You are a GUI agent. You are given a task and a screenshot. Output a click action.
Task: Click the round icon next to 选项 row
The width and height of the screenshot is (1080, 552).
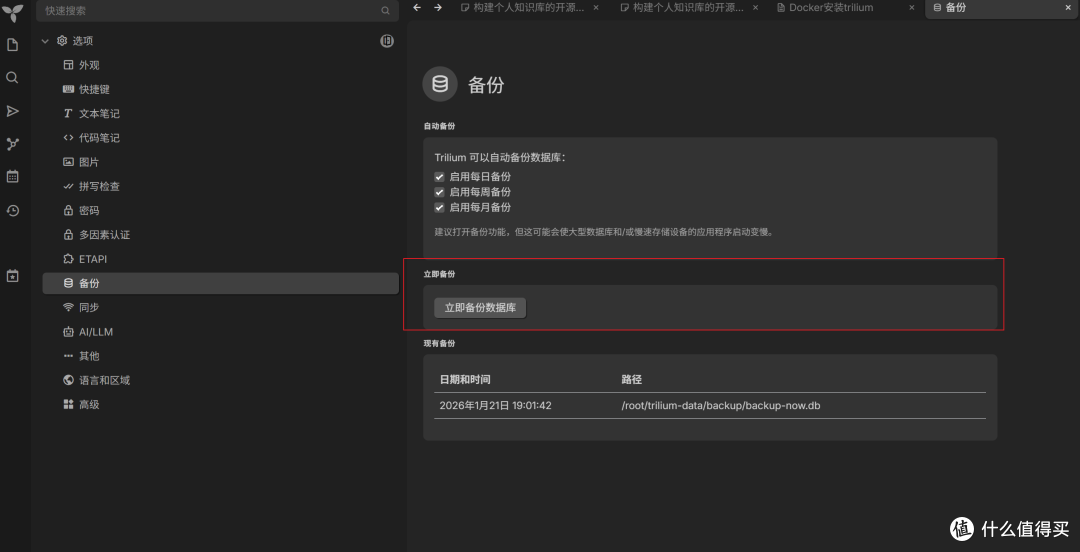click(387, 41)
